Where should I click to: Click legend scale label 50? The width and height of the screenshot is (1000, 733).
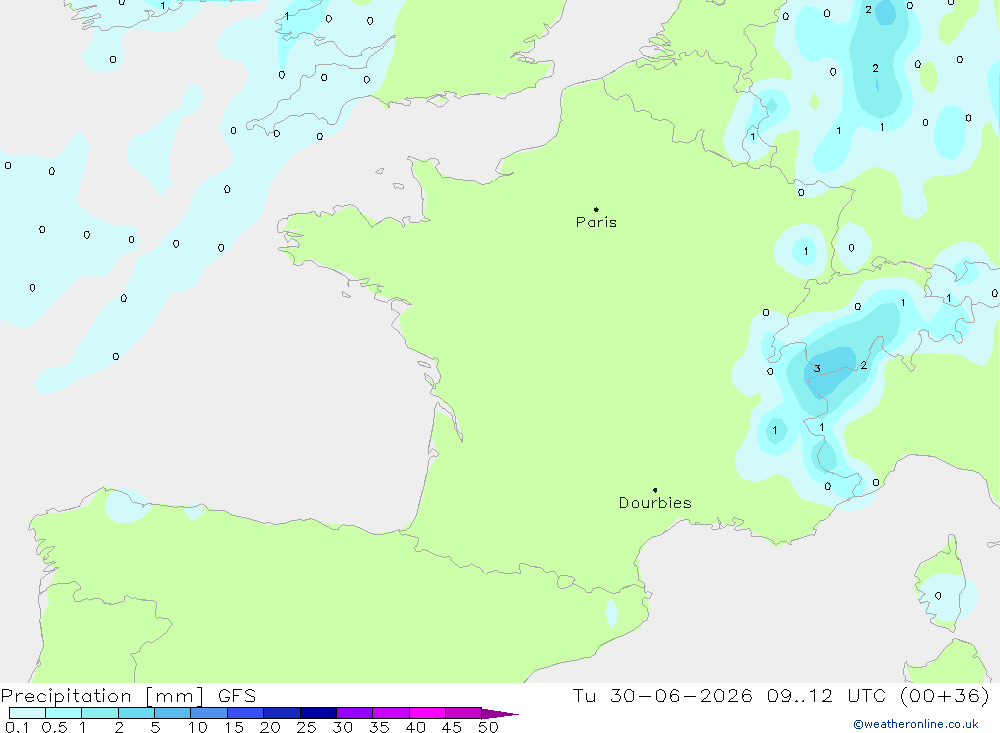(x=488, y=727)
